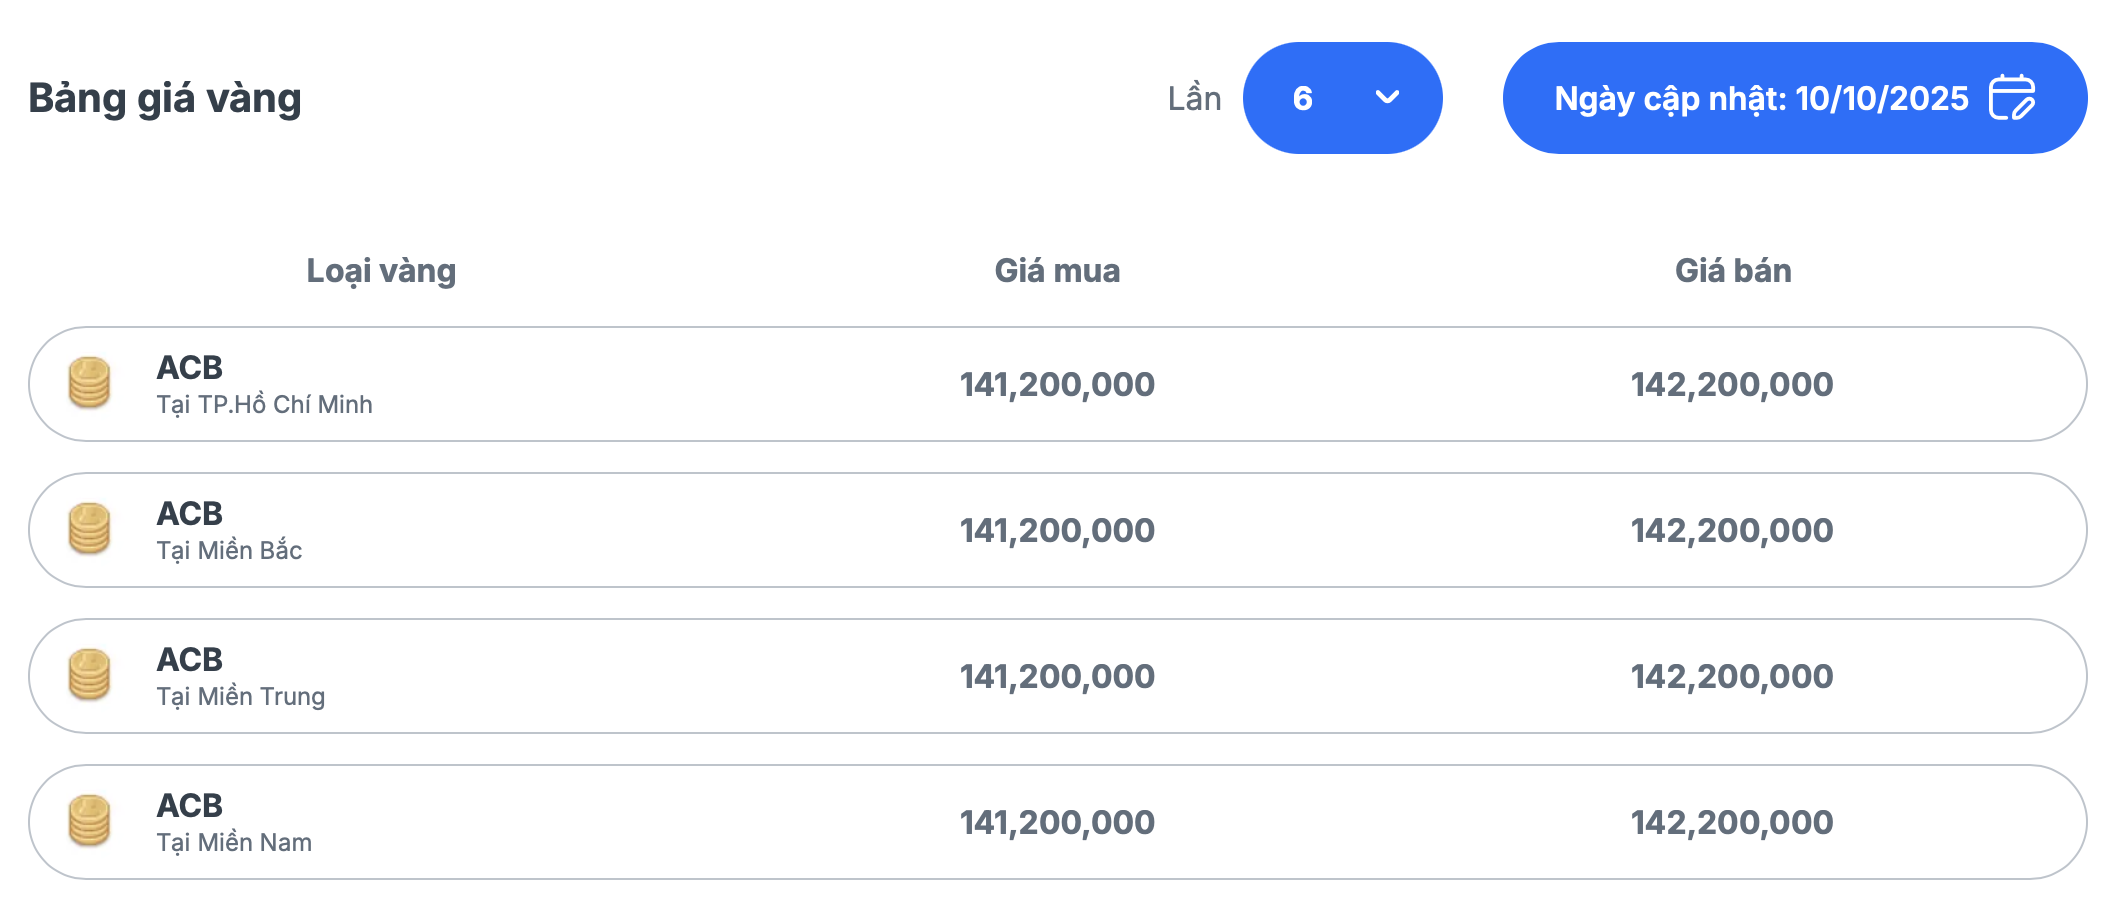Click the buy price for ACB Hồ Chí Minh

coord(1057,385)
